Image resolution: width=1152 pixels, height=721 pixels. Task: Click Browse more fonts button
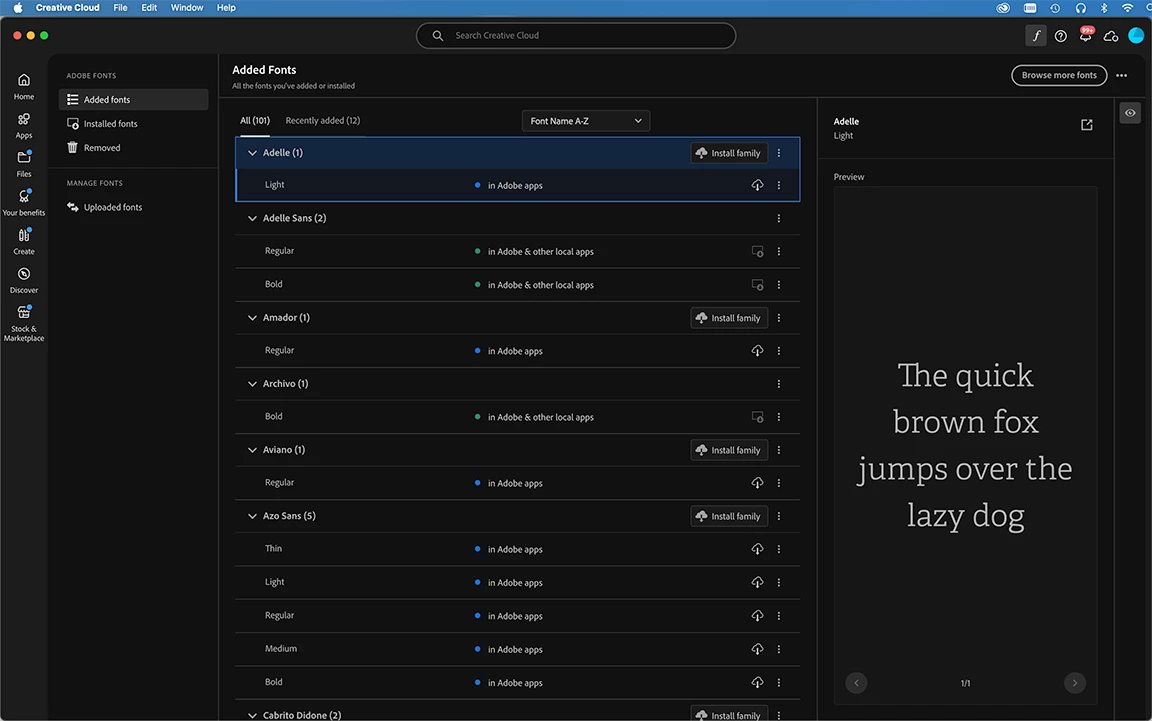click(1059, 75)
